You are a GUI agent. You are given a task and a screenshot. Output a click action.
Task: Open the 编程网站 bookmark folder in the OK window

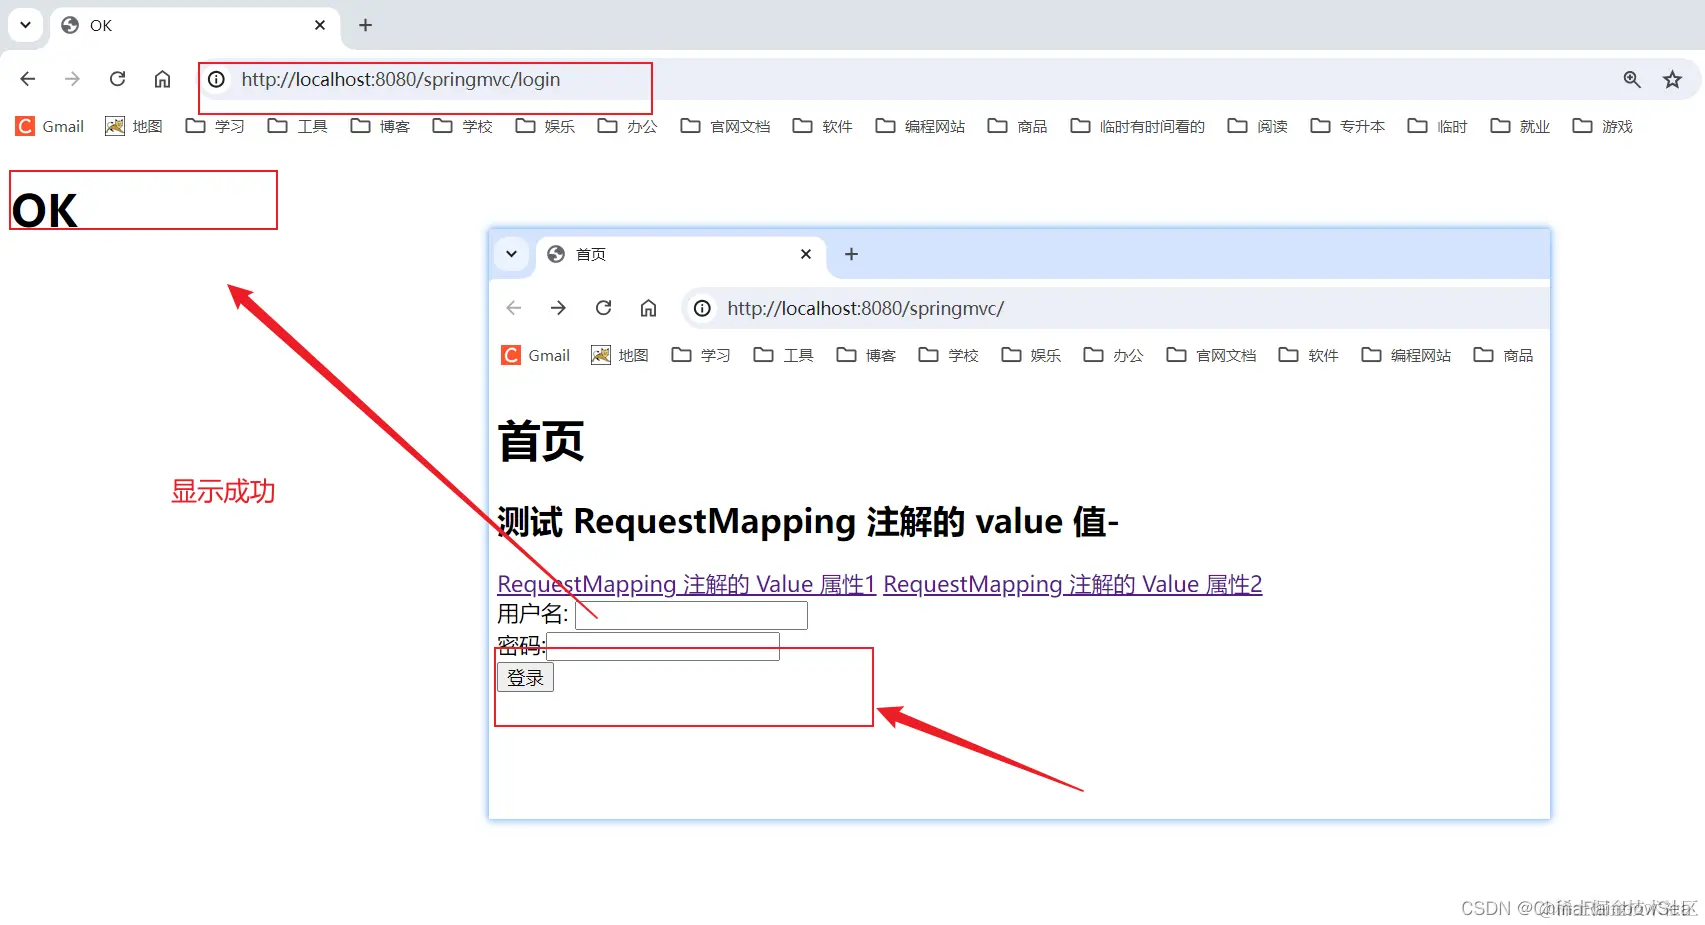click(920, 126)
